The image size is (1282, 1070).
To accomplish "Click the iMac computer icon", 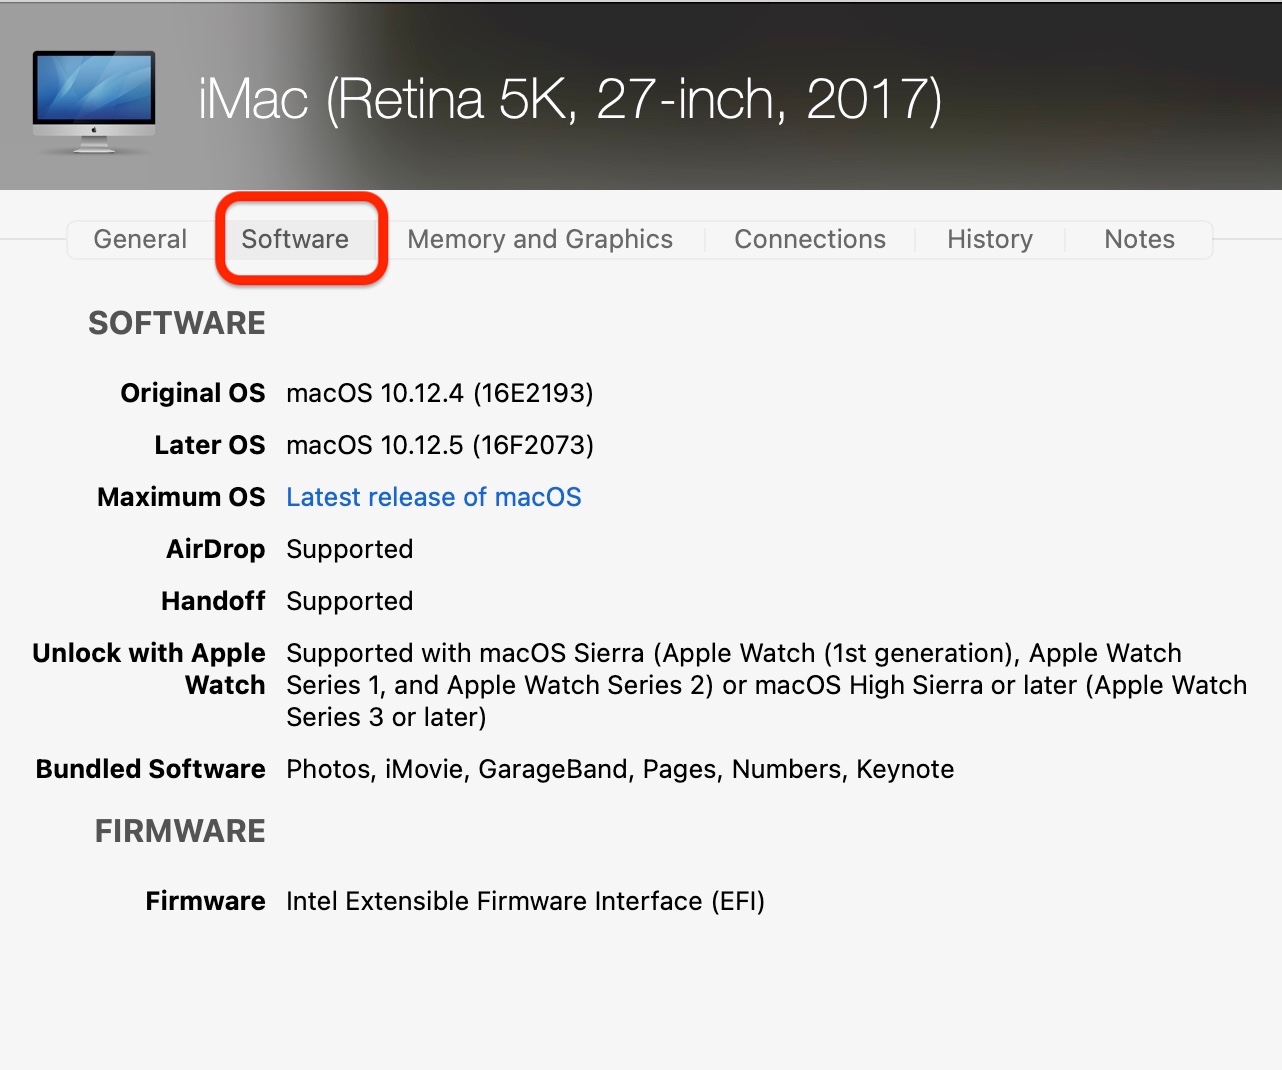I will (94, 102).
